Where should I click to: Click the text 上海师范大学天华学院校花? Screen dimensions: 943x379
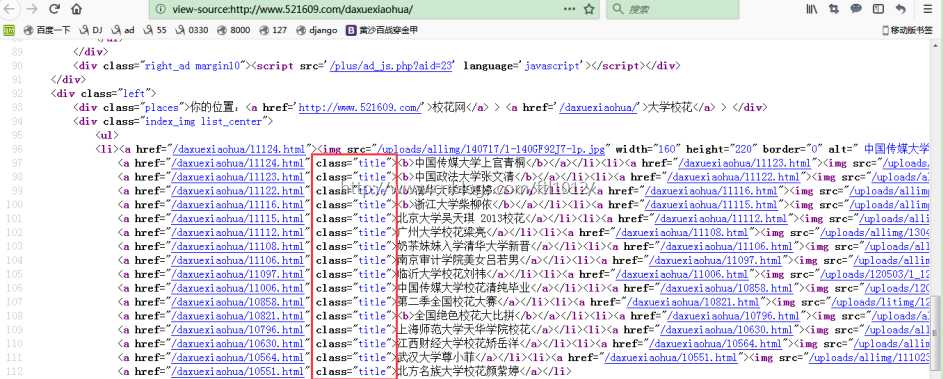pyautogui.click(x=465, y=330)
